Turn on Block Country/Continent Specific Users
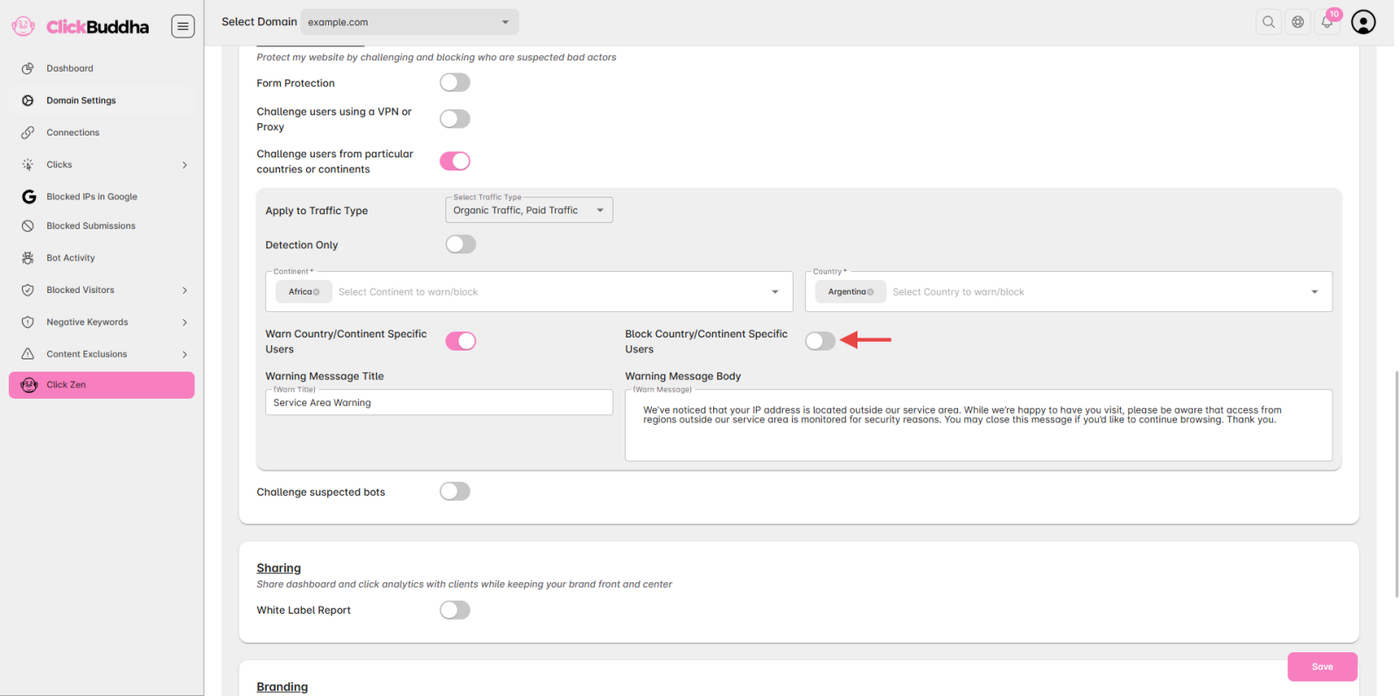The width and height of the screenshot is (1400, 696). coord(820,341)
